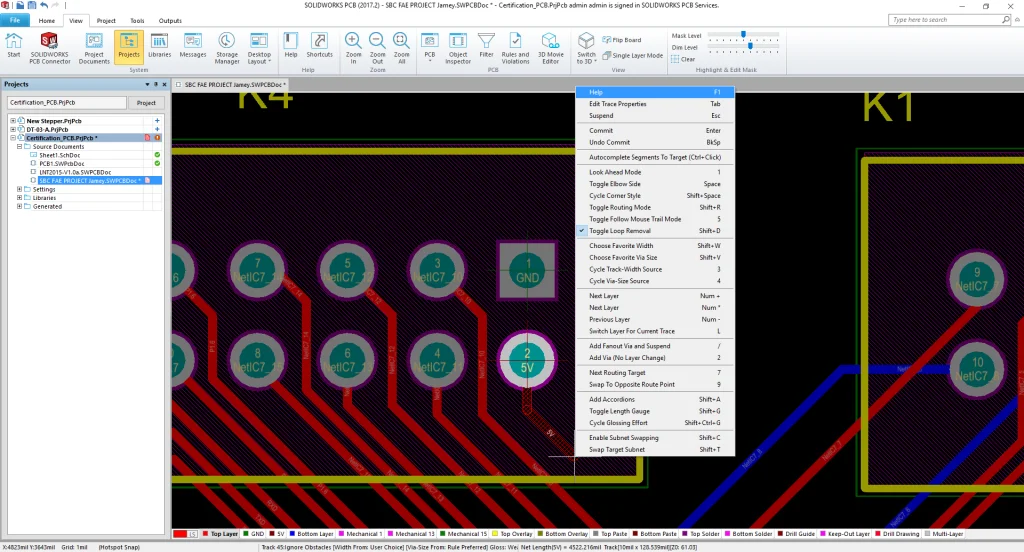This screenshot has height=552, width=1024.
Task: Expand the New Stepper.PrjPcb project
Action: 13,120
